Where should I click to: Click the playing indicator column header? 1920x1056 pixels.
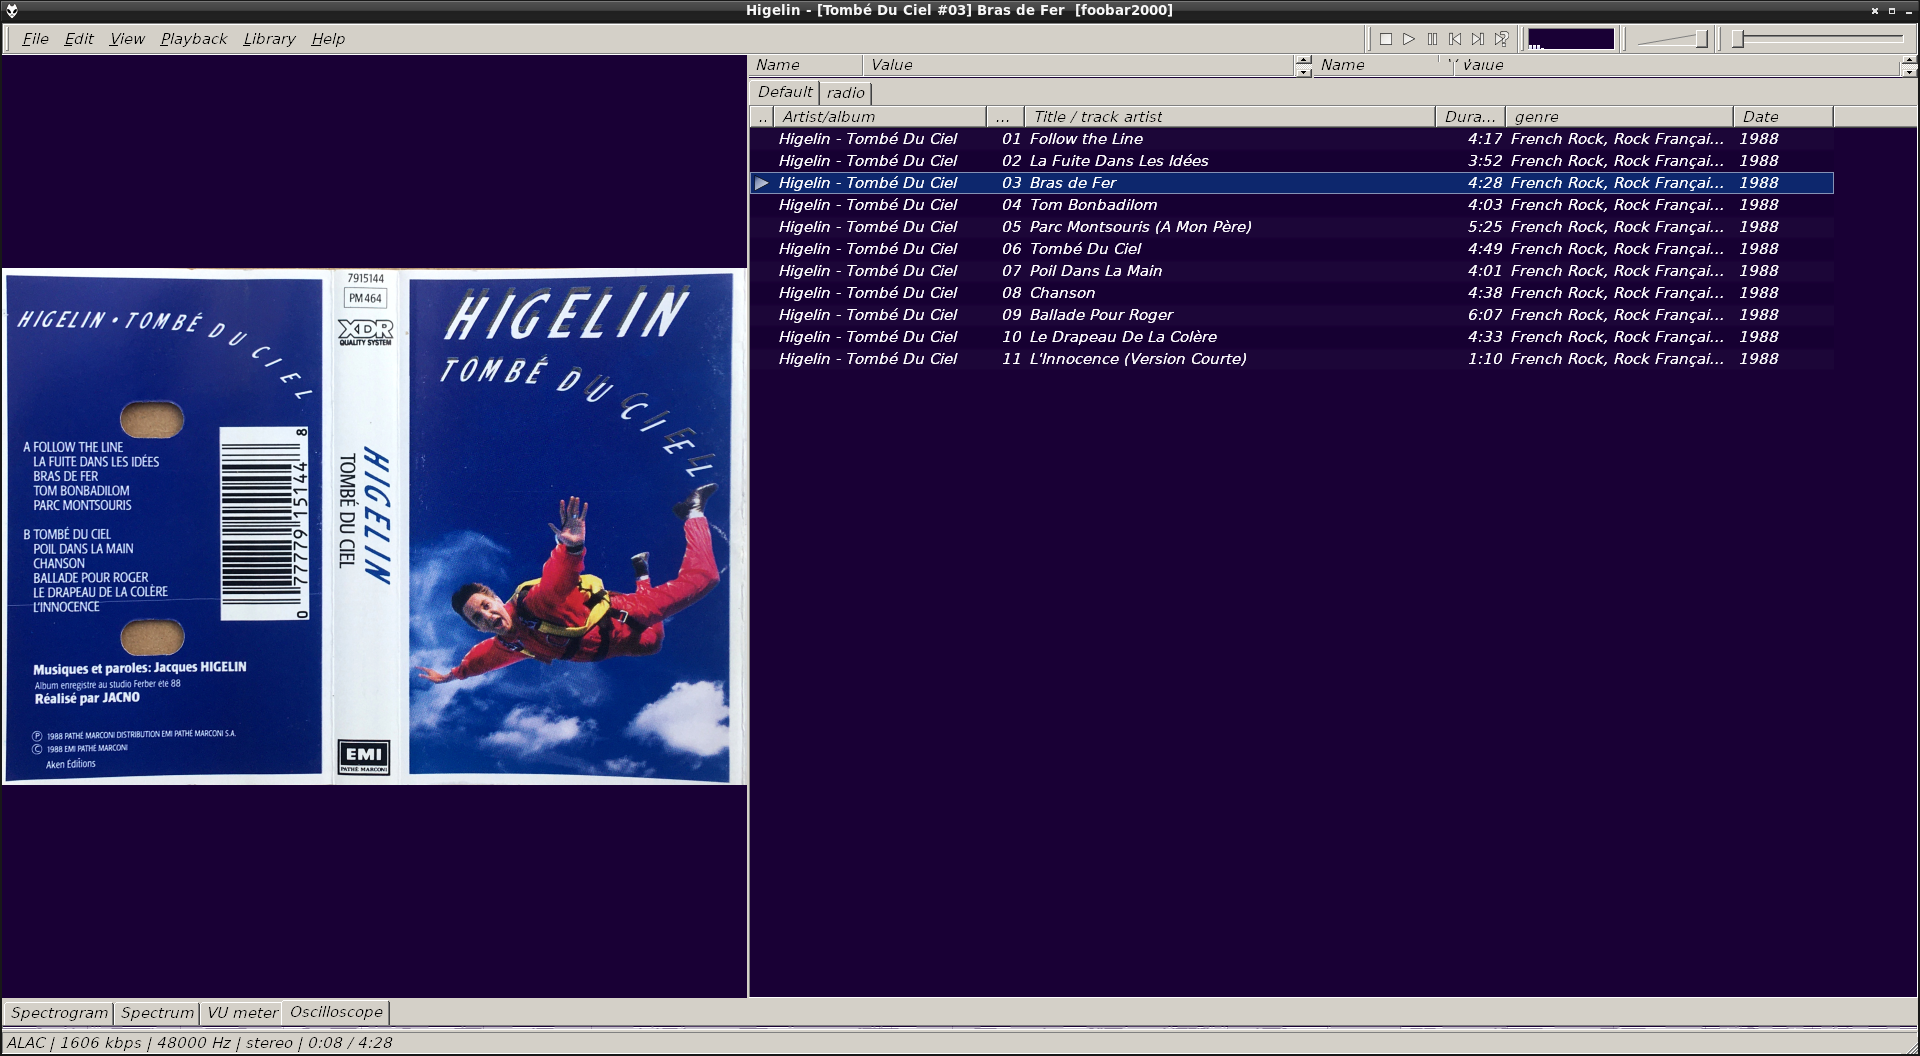[x=762, y=117]
